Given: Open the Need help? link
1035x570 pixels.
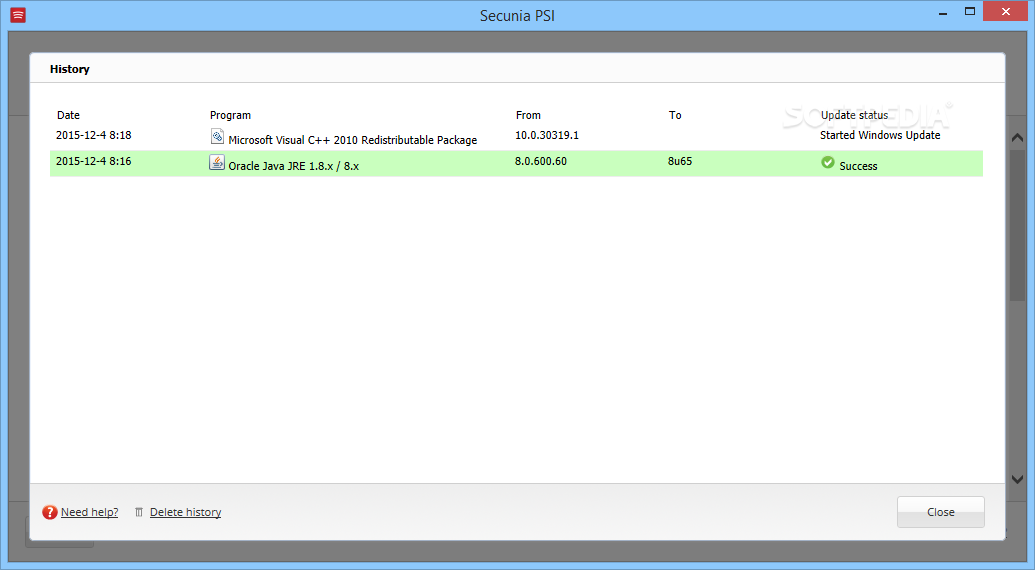Looking at the screenshot, I should tap(89, 512).
